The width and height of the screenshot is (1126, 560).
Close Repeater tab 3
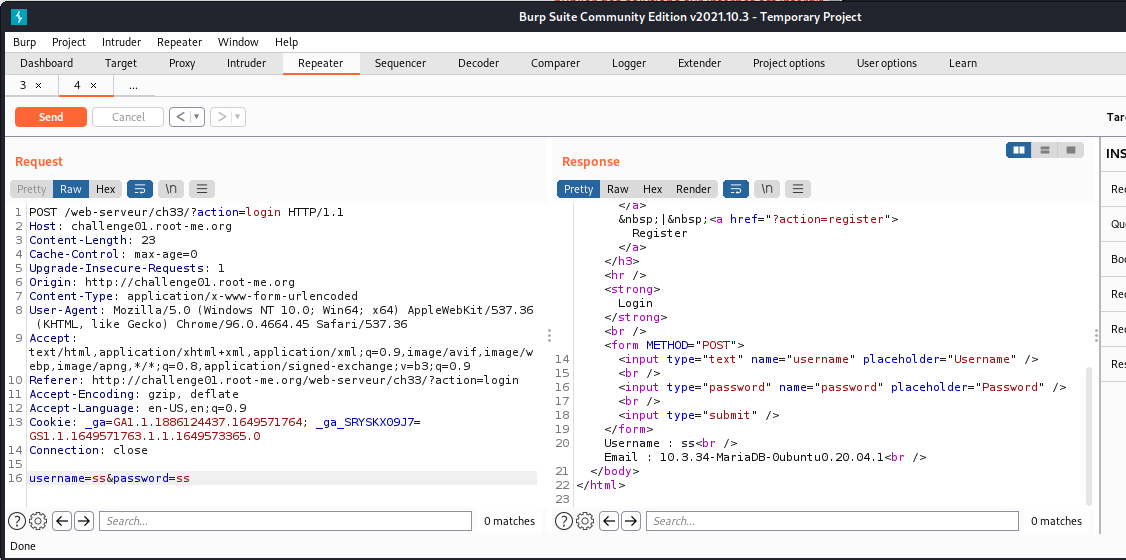tap(39, 85)
